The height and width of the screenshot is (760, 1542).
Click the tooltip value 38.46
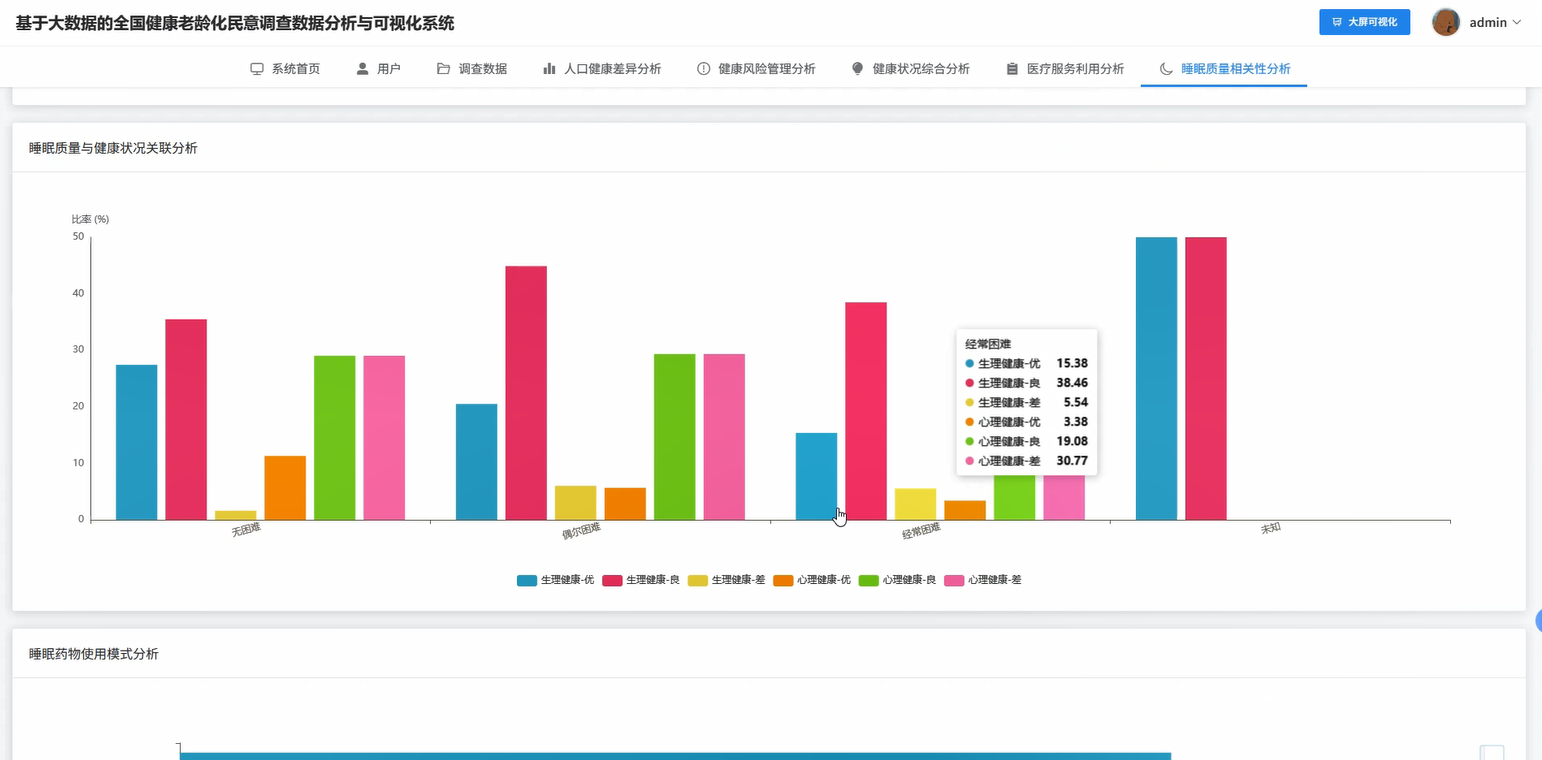[x=1072, y=383]
